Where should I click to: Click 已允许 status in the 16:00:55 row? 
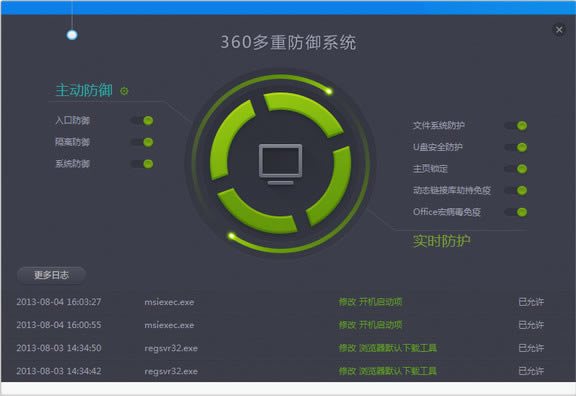click(x=531, y=325)
